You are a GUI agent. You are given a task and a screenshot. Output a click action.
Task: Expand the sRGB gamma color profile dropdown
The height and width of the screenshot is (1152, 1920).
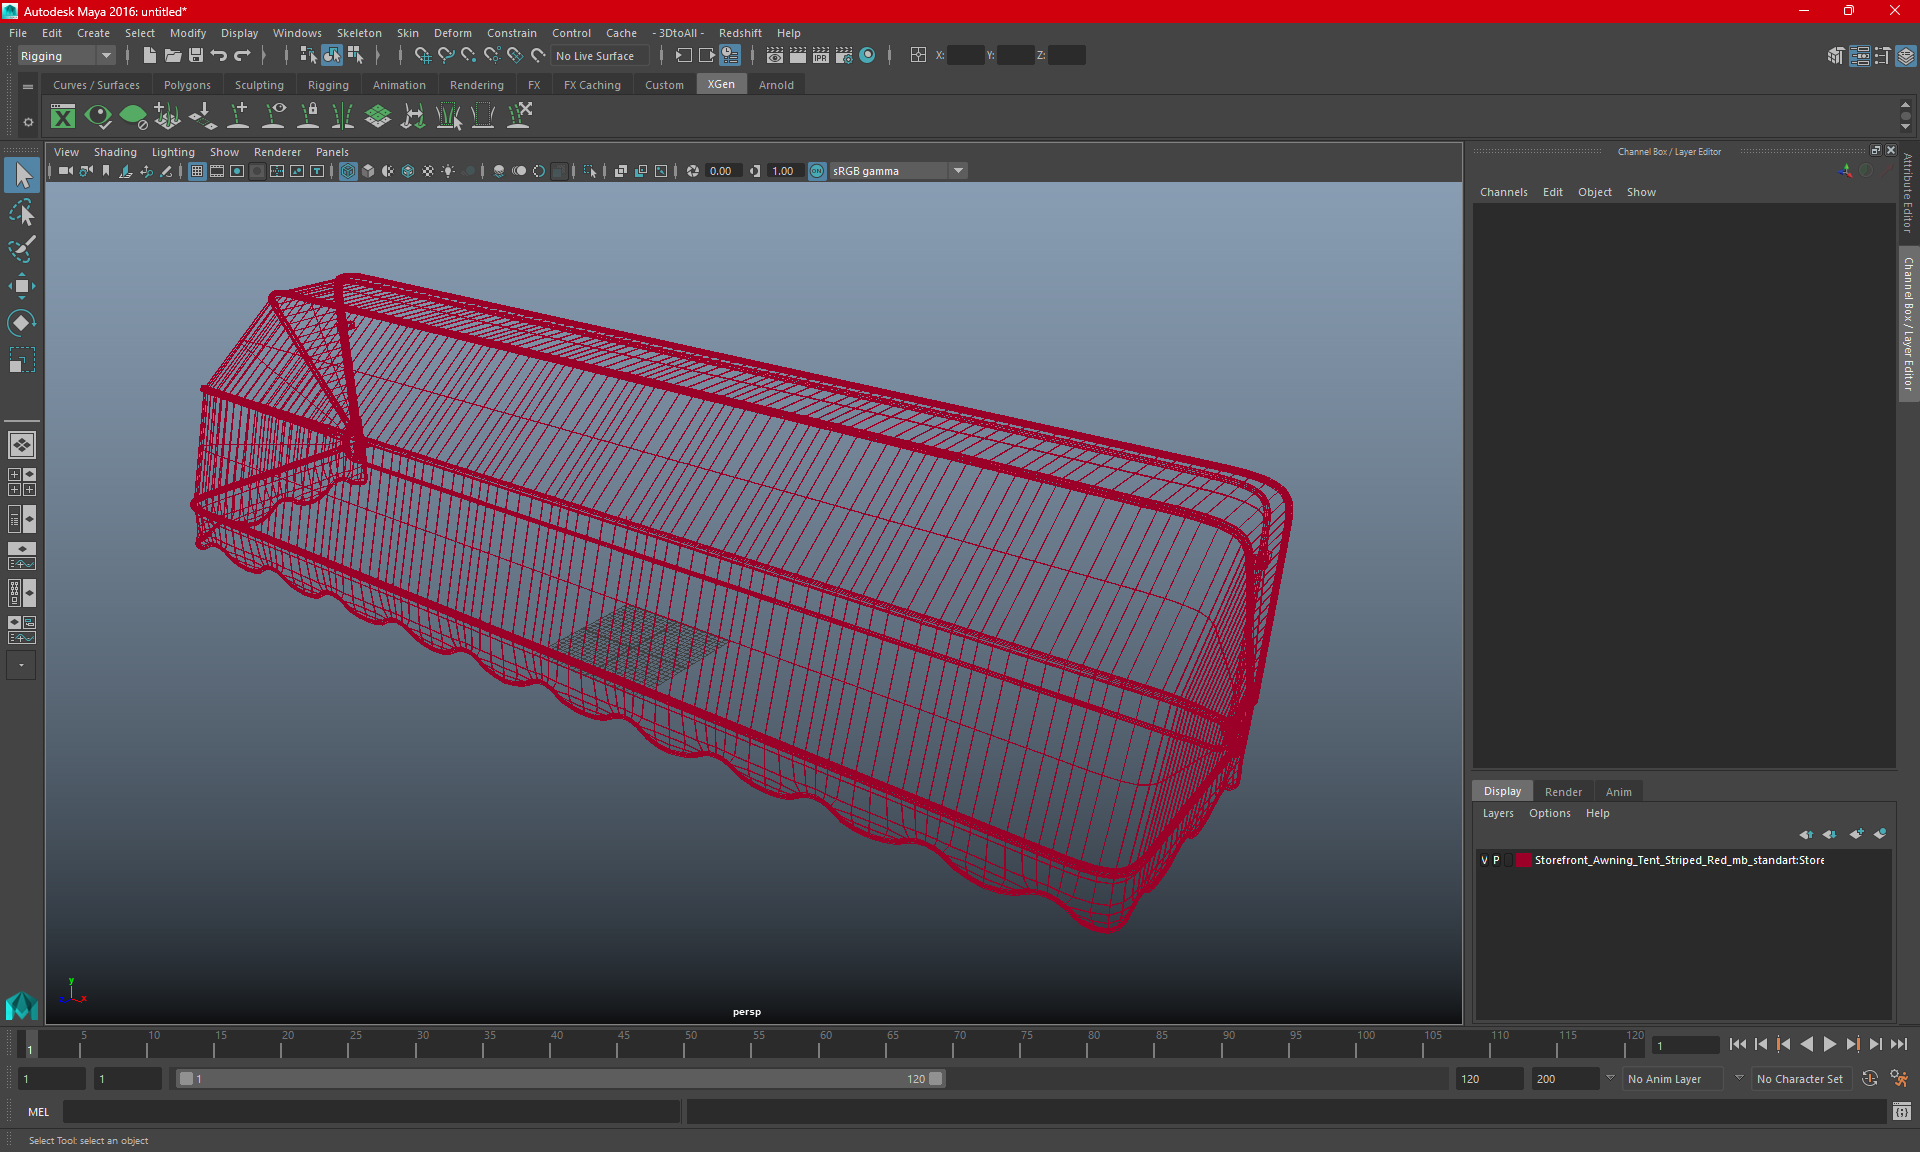pyautogui.click(x=959, y=170)
